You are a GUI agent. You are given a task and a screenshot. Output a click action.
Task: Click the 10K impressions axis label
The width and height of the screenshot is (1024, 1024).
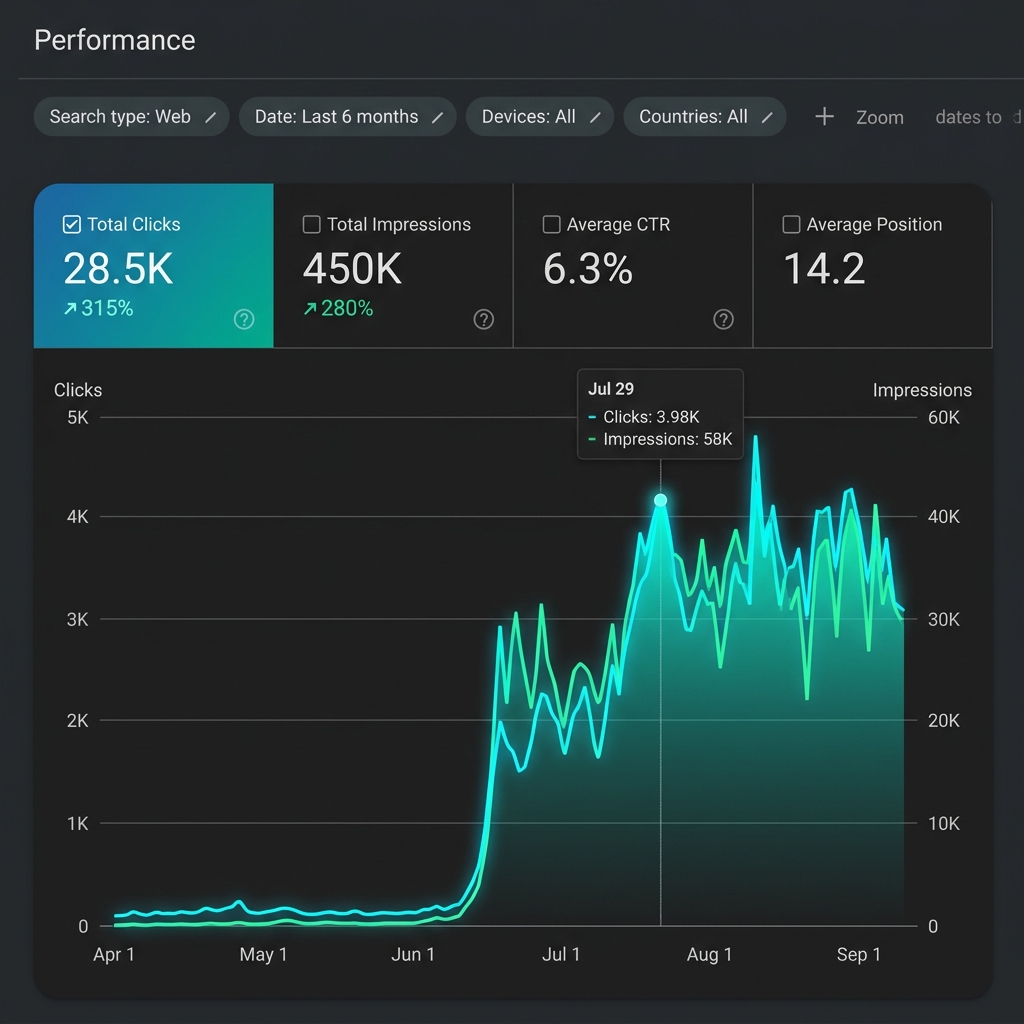[944, 824]
